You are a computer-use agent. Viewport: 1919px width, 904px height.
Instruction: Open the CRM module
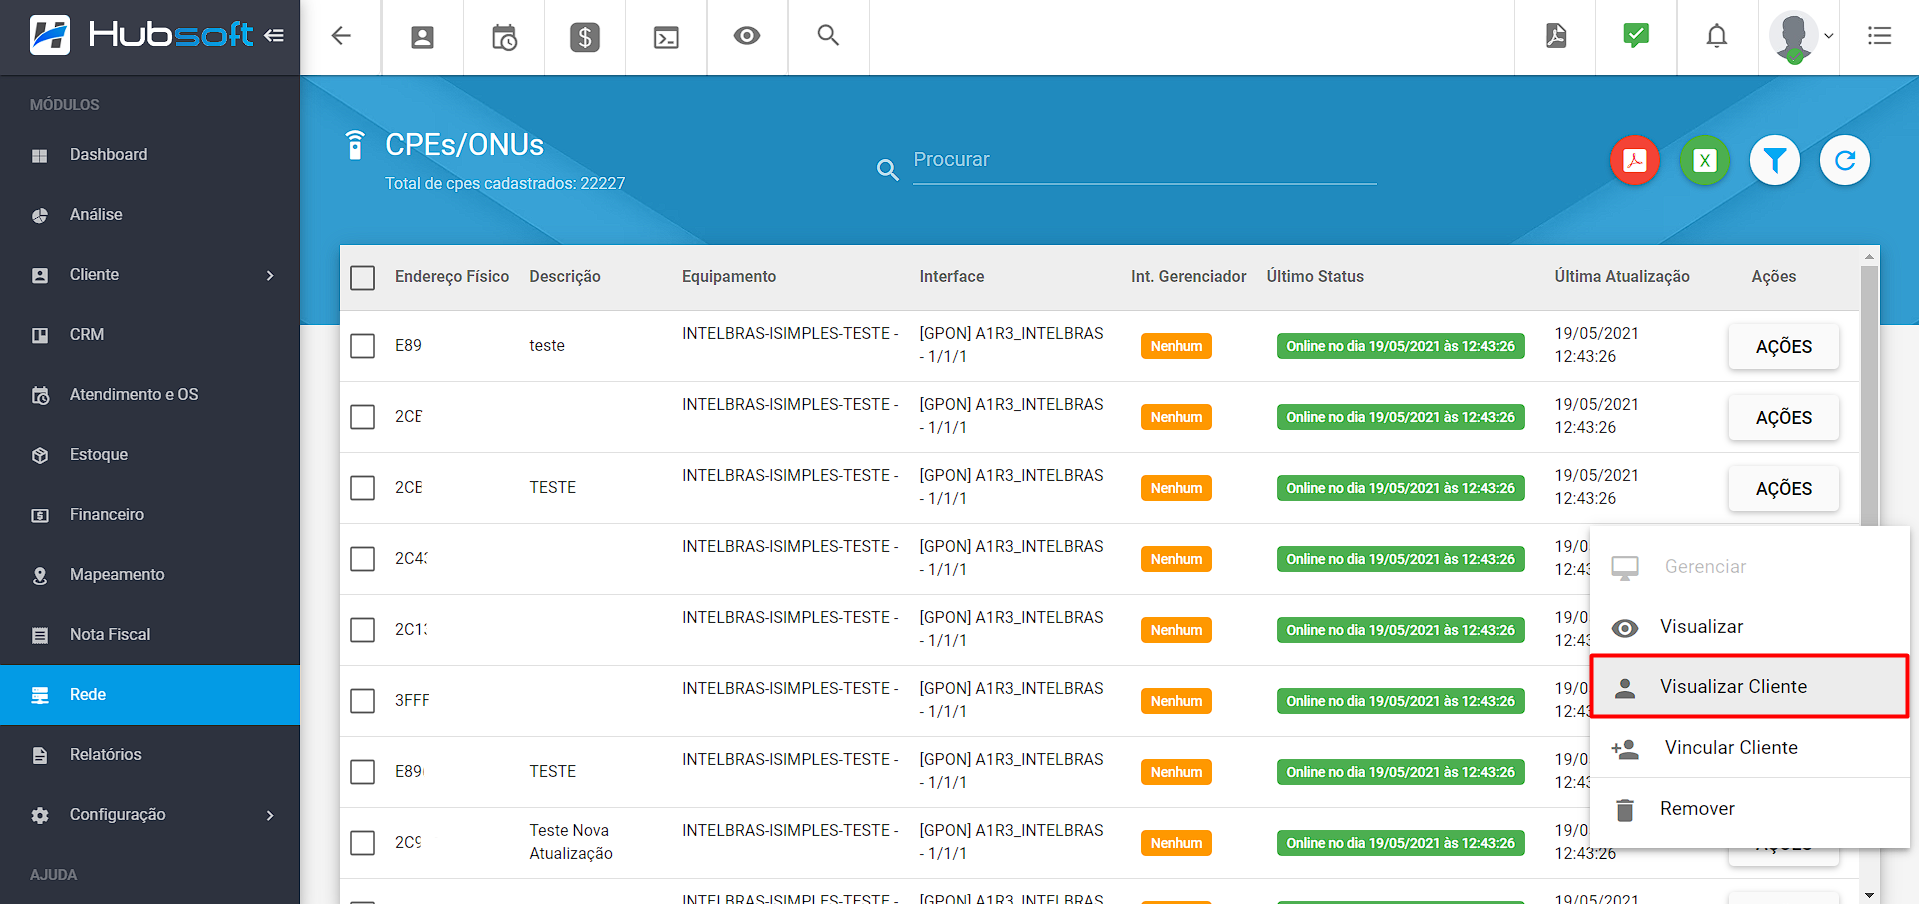pyautogui.click(x=150, y=335)
